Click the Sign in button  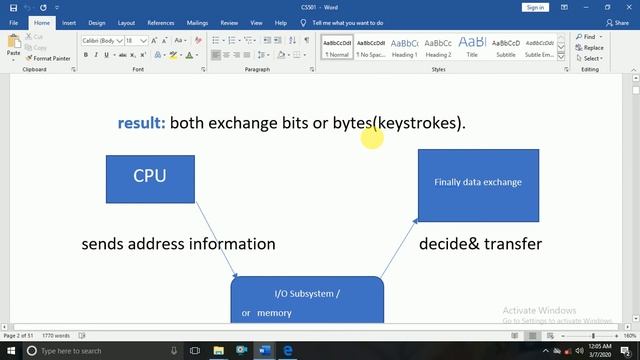coord(535,7)
